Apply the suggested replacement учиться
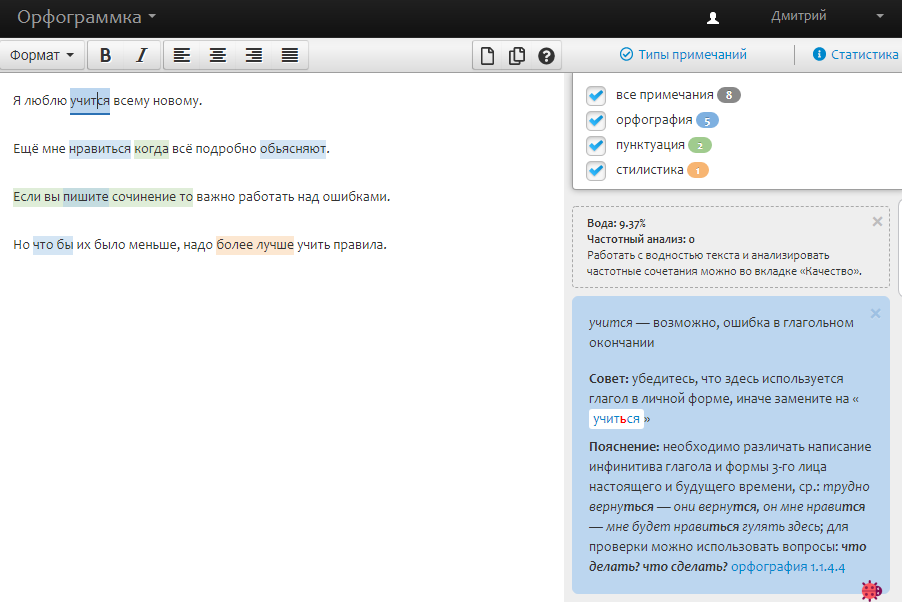Viewport: 902px width, 602px height. pyautogui.click(x=616, y=419)
